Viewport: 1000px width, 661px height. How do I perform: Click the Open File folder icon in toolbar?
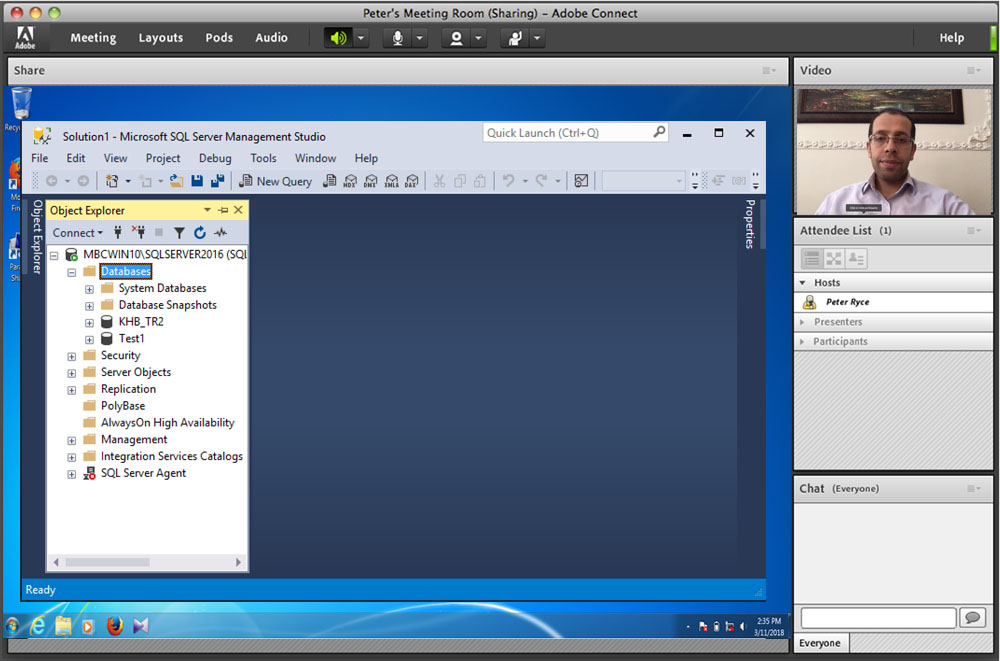(x=177, y=181)
